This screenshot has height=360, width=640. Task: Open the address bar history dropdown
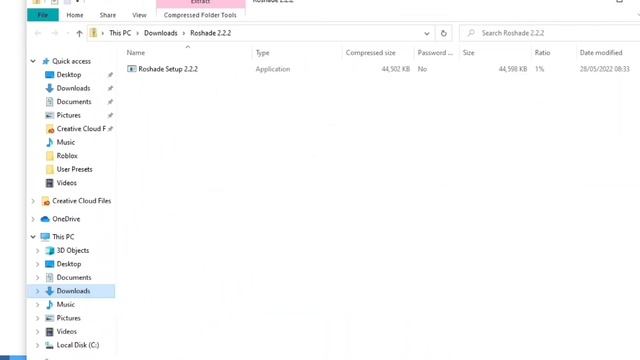427,33
